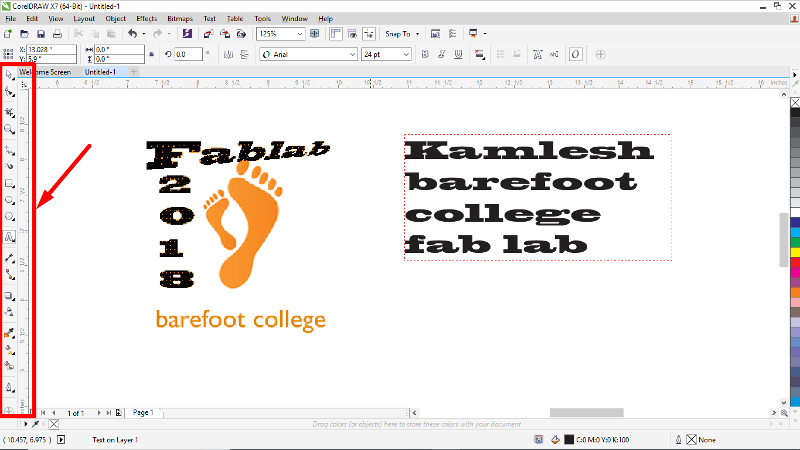Toggle Show Guidelines button
Viewport: 800px width, 450px height.
(x=369, y=34)
